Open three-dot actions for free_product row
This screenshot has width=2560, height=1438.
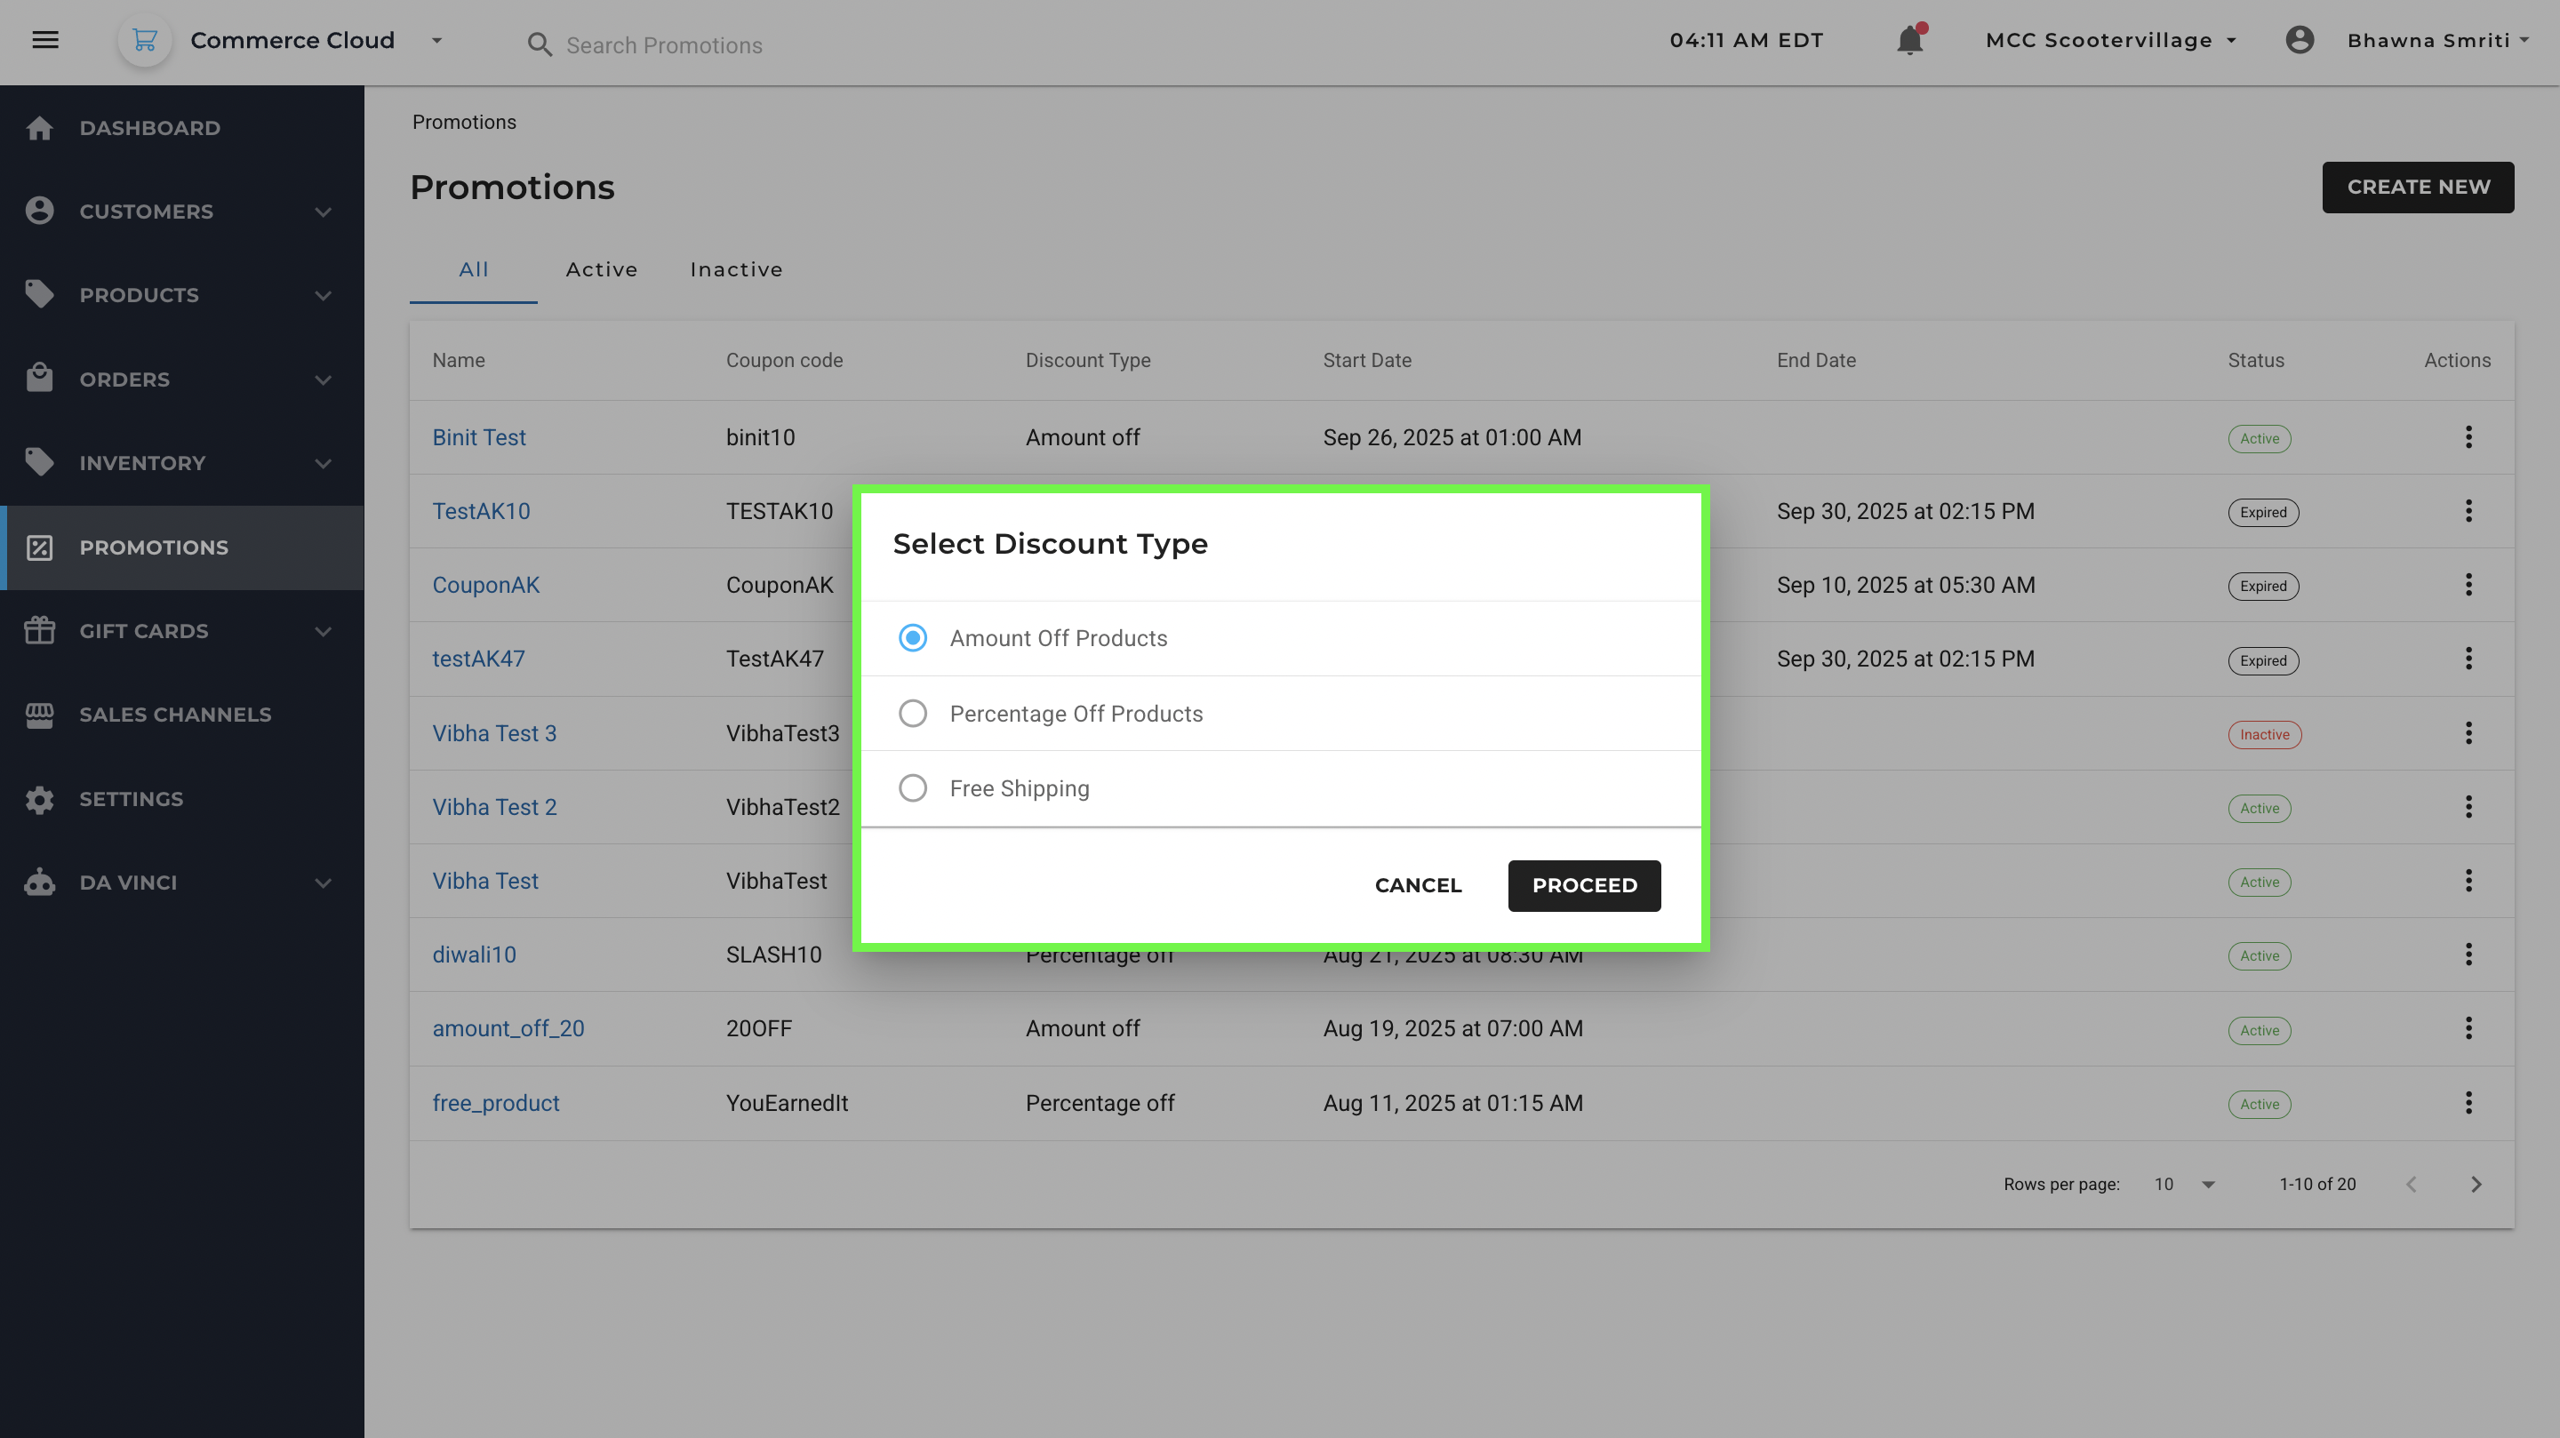(2468, 1102)
